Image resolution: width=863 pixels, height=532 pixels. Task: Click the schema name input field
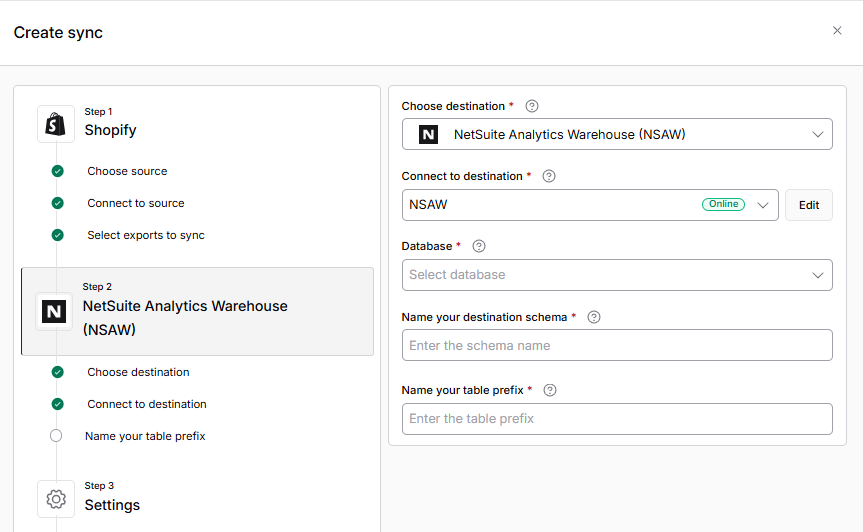[x=617, y=345]
